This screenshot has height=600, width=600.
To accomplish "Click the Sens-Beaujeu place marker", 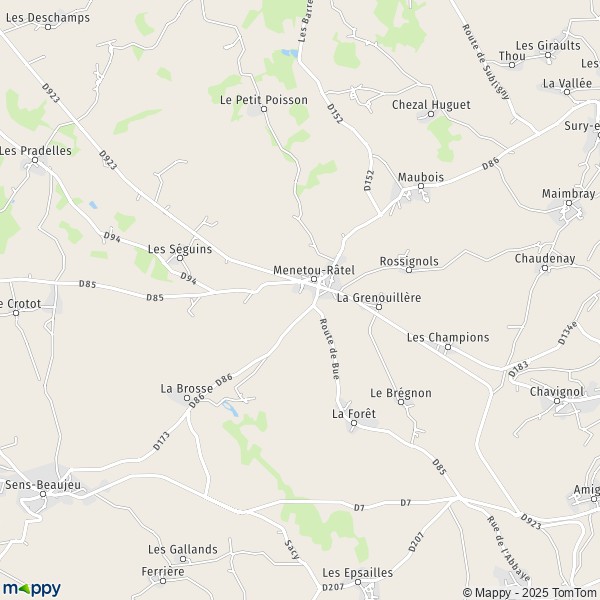I will [x=43, y=494].
